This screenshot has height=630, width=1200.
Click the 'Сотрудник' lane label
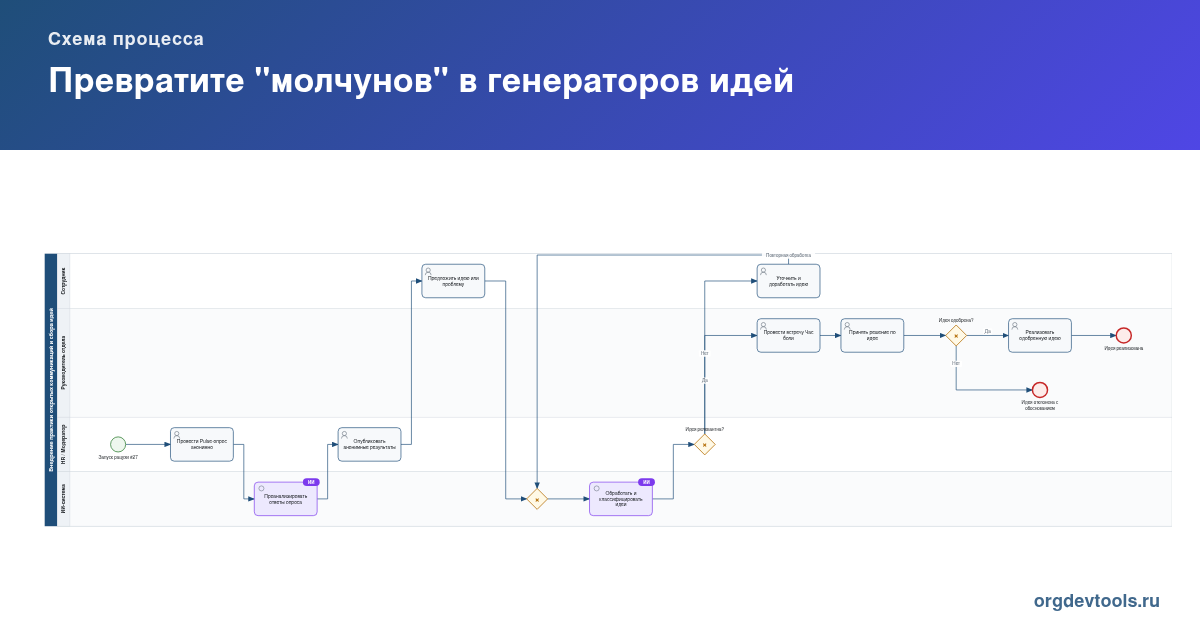click(64, 281)
